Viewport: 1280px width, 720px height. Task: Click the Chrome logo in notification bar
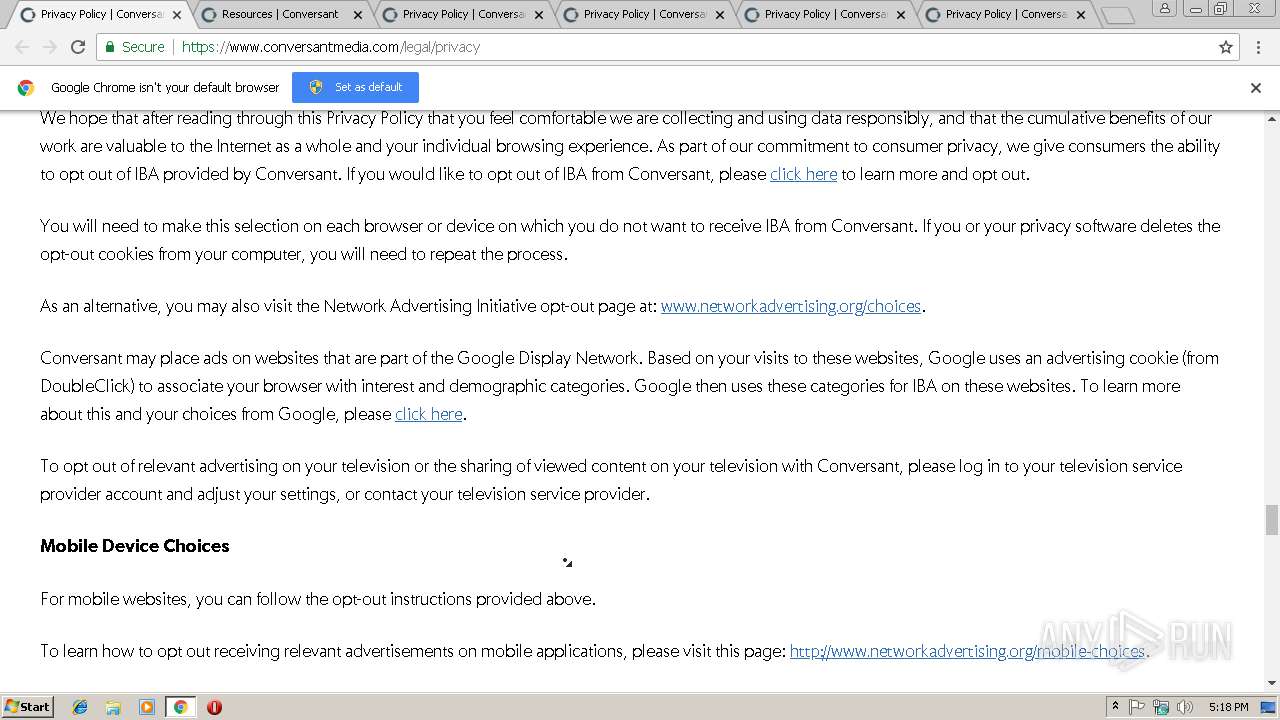tap(26, 88)
